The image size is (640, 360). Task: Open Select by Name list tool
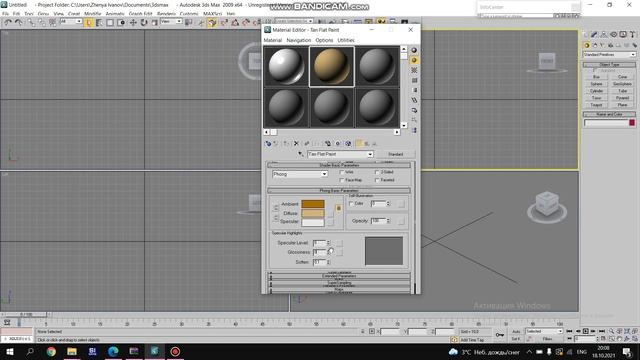point(99,23)
